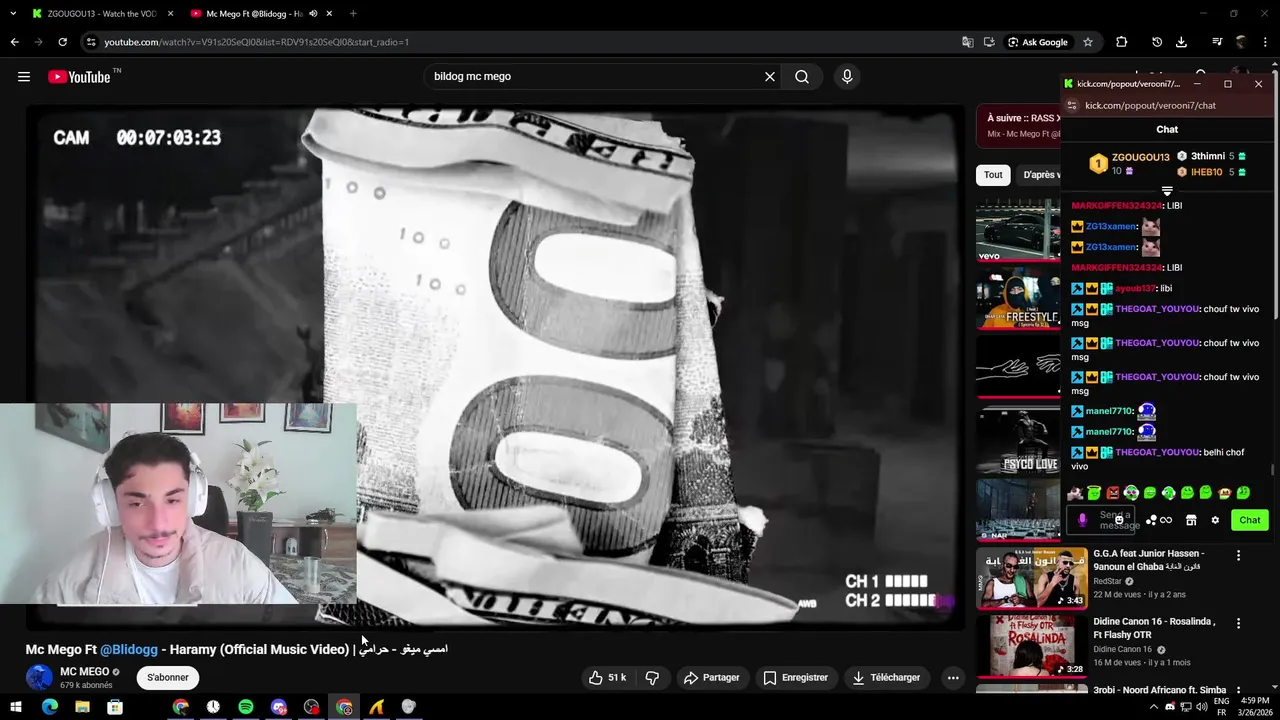
Task: Clear the search text with X
Action: 770,77
